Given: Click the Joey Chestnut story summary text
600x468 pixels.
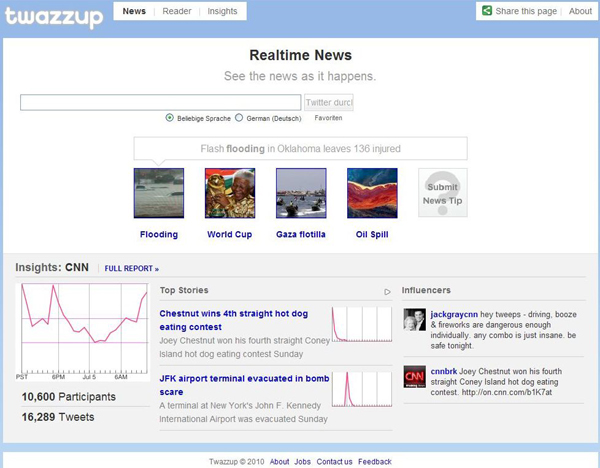Looking at the screenshot, I should 245,347.
